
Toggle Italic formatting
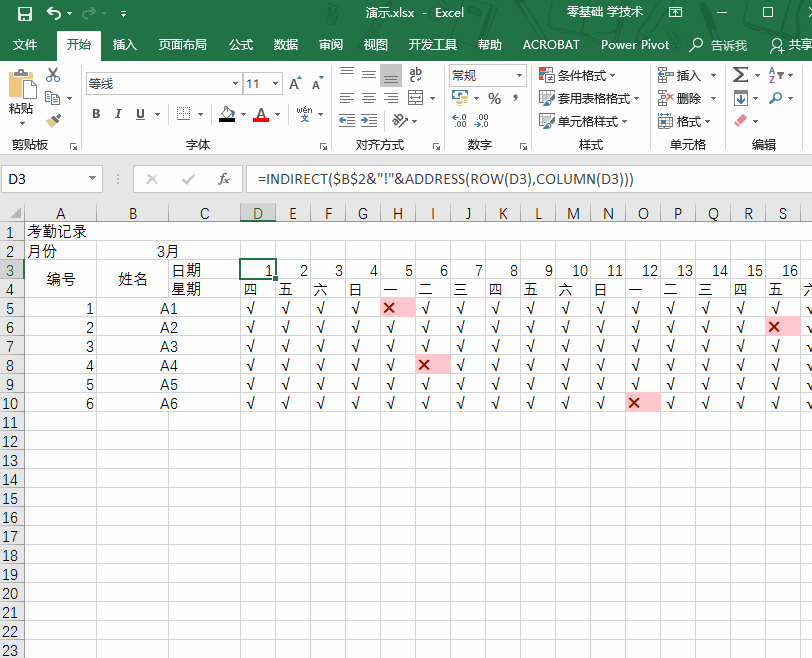coord(118,114)
